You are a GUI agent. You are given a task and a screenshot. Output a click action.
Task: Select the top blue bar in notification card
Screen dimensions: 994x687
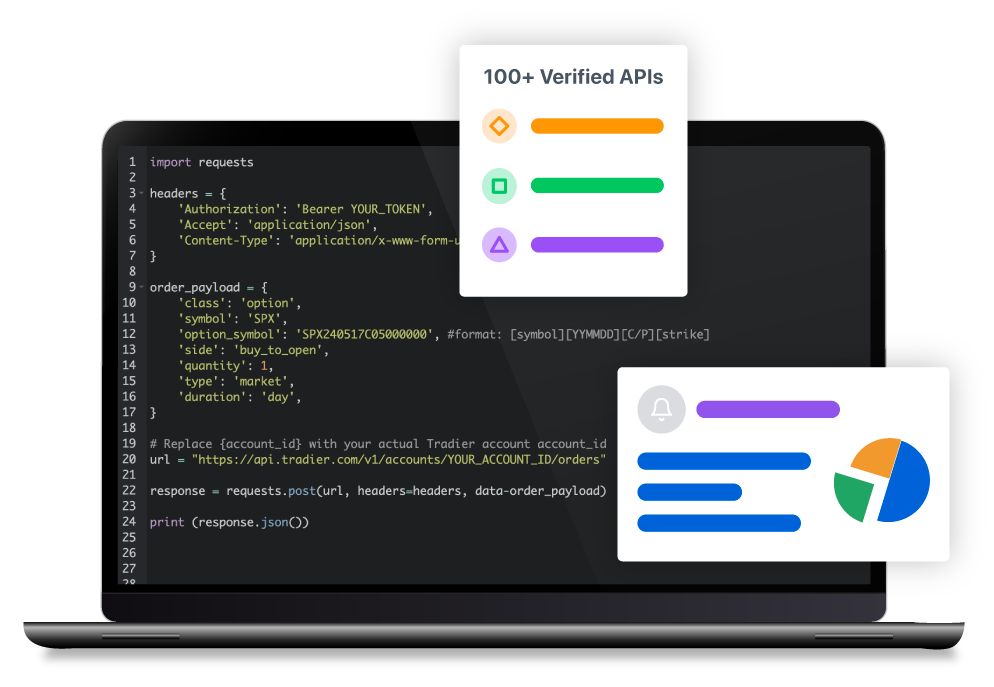(x=723, y=461)
